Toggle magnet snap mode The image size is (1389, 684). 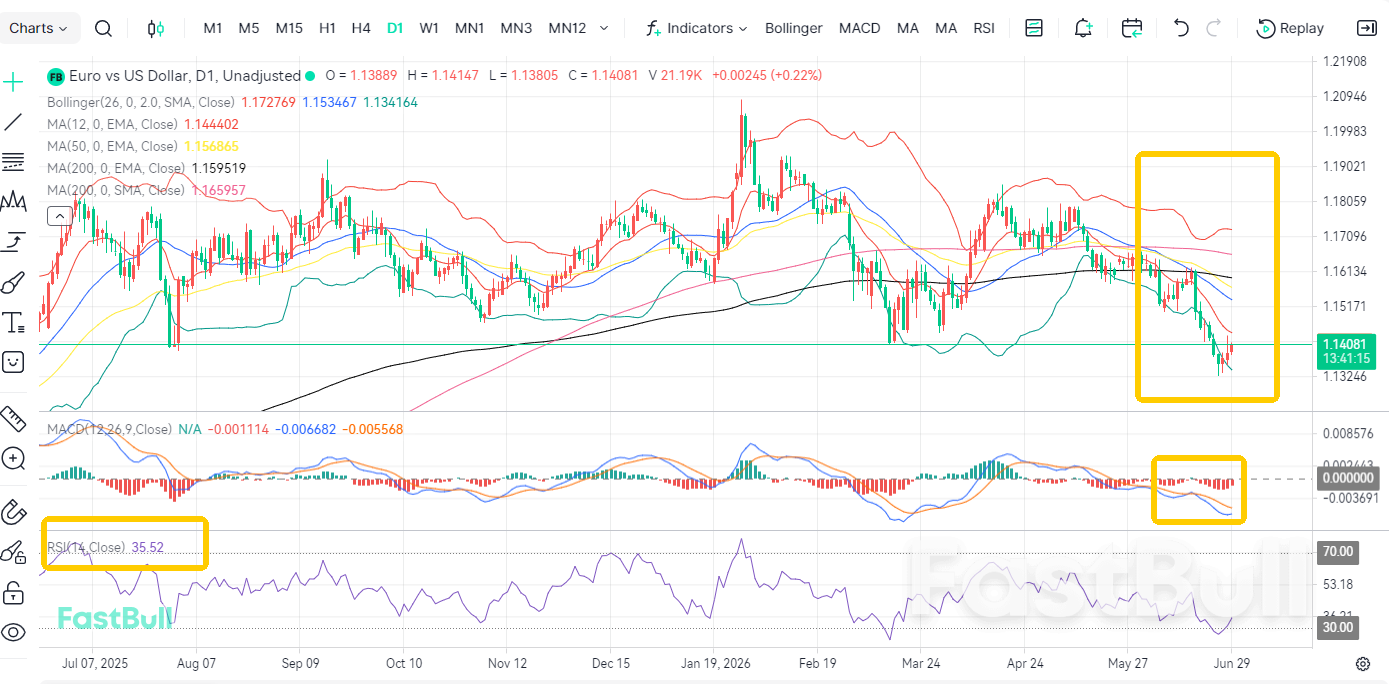(13, 512)
